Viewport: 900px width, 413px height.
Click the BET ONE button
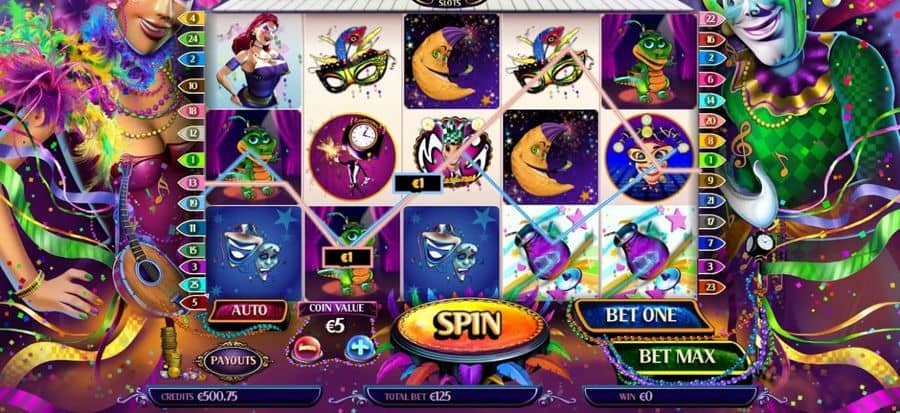coord(642,315)
